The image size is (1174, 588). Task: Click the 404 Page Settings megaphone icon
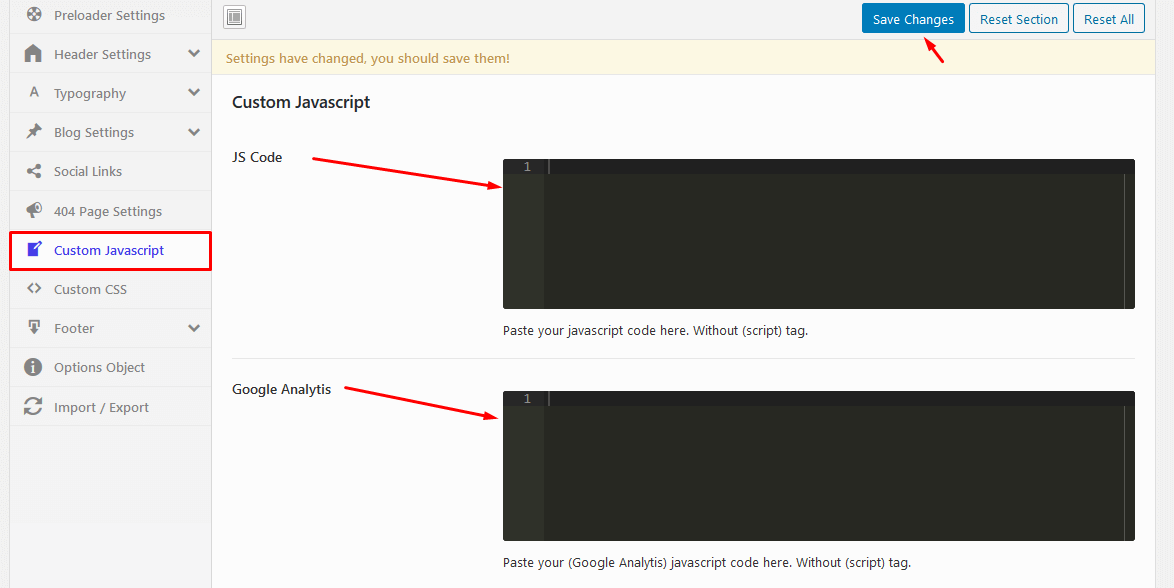coord(34,211)
